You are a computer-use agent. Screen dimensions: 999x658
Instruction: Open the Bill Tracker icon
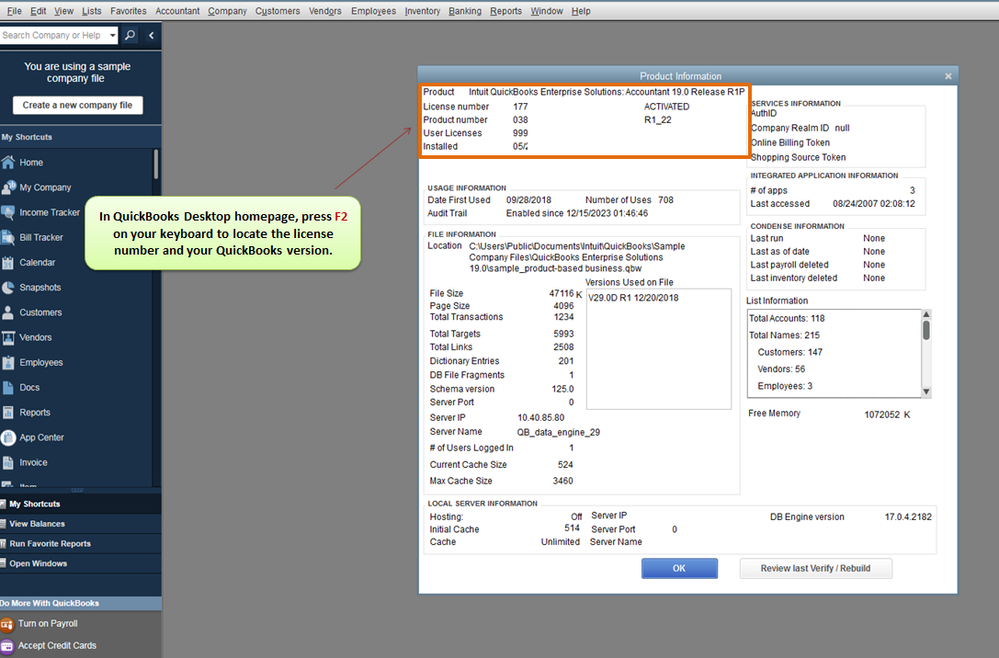click(x=8, y=238)
